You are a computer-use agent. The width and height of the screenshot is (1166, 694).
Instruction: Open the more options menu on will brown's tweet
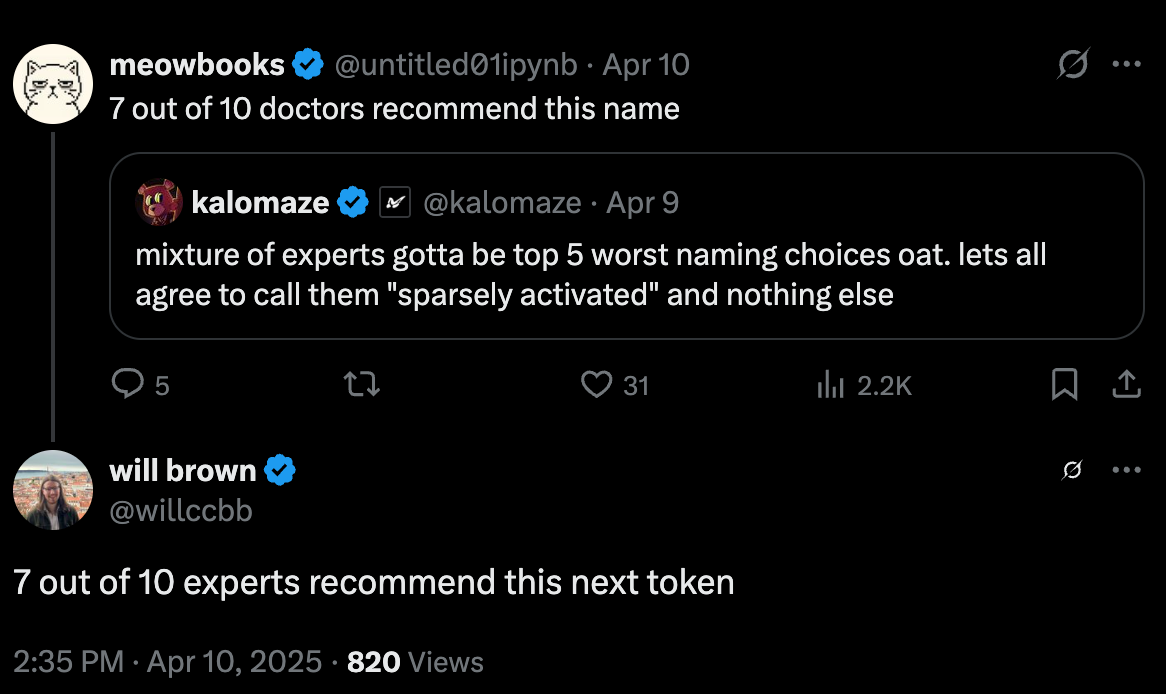pos(1127,469)
